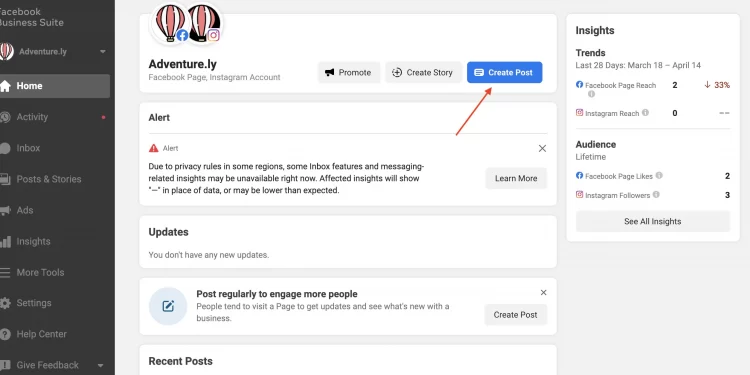Viewport: 750px width, 375px height.
Task: Click the red notification dot beside Activity
Action: [x=103, y=117]
